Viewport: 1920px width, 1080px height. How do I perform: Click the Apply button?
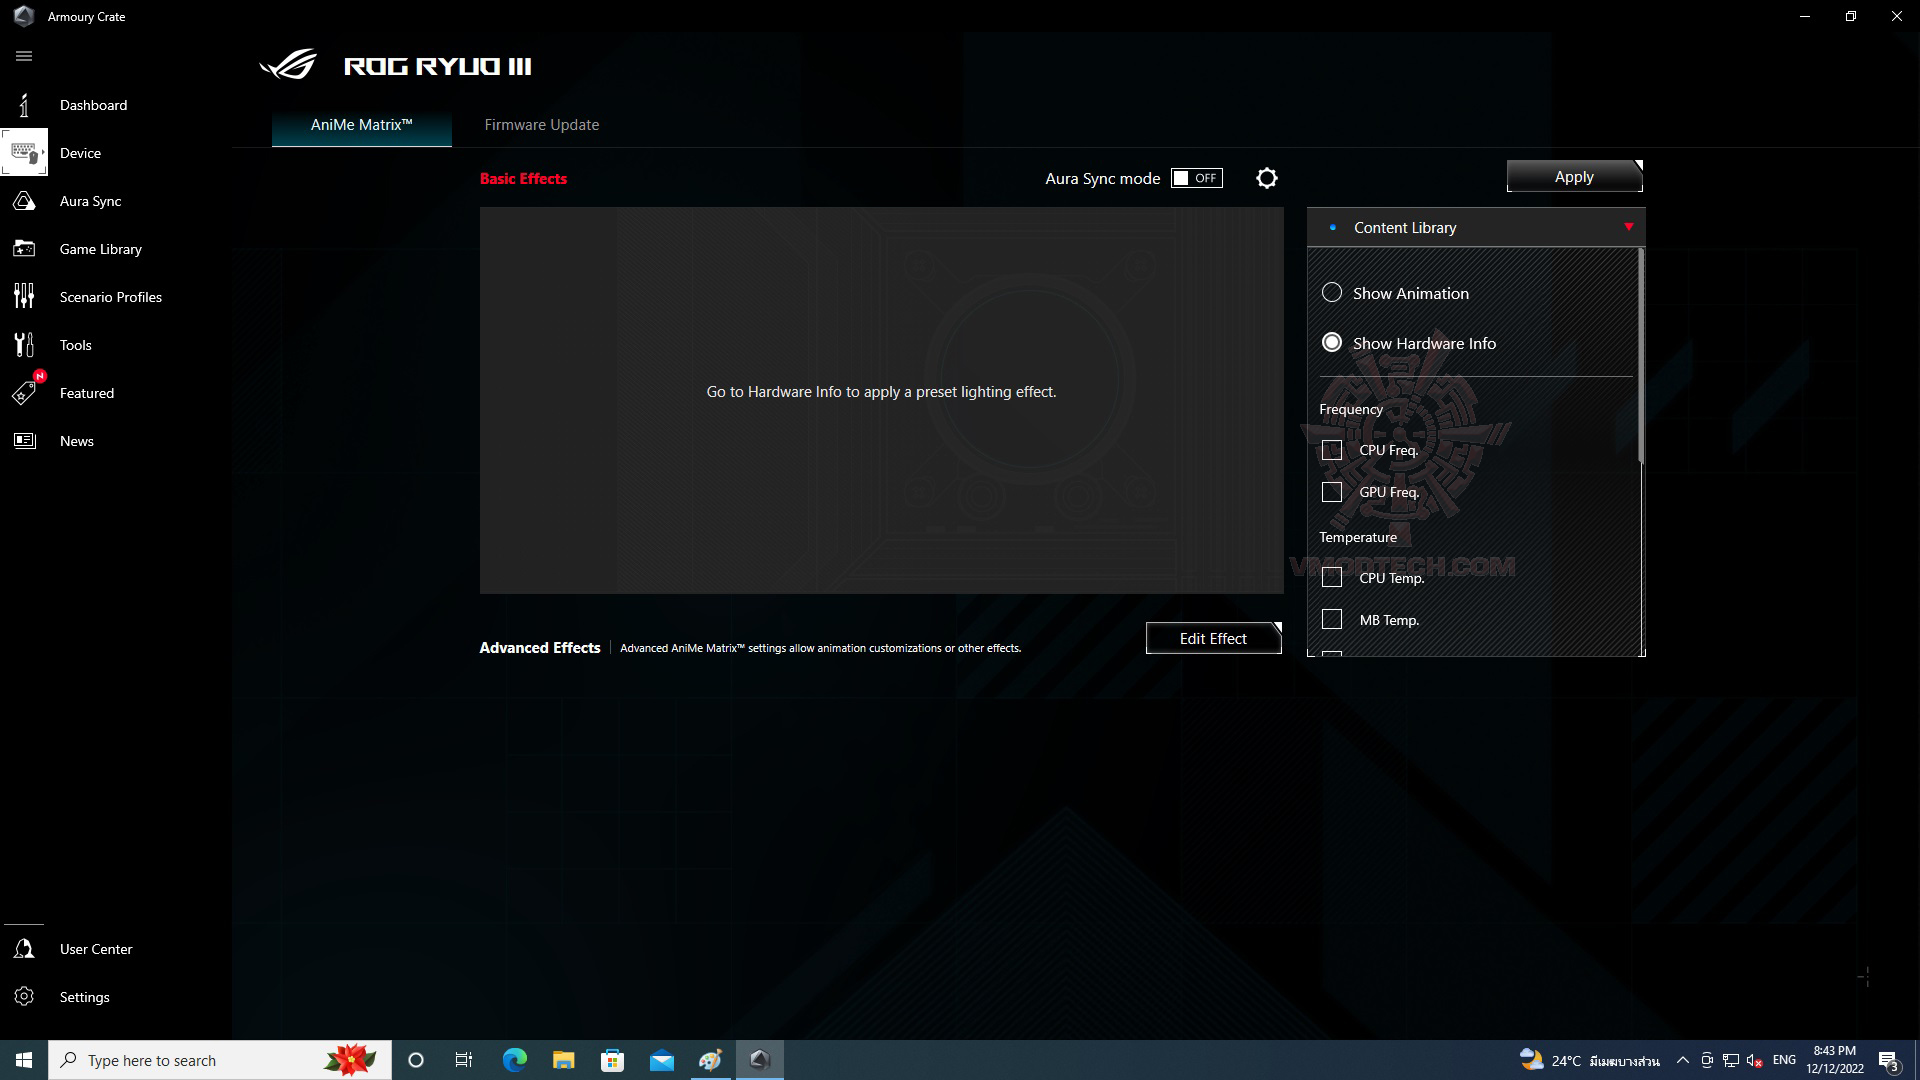[1573, 177]
